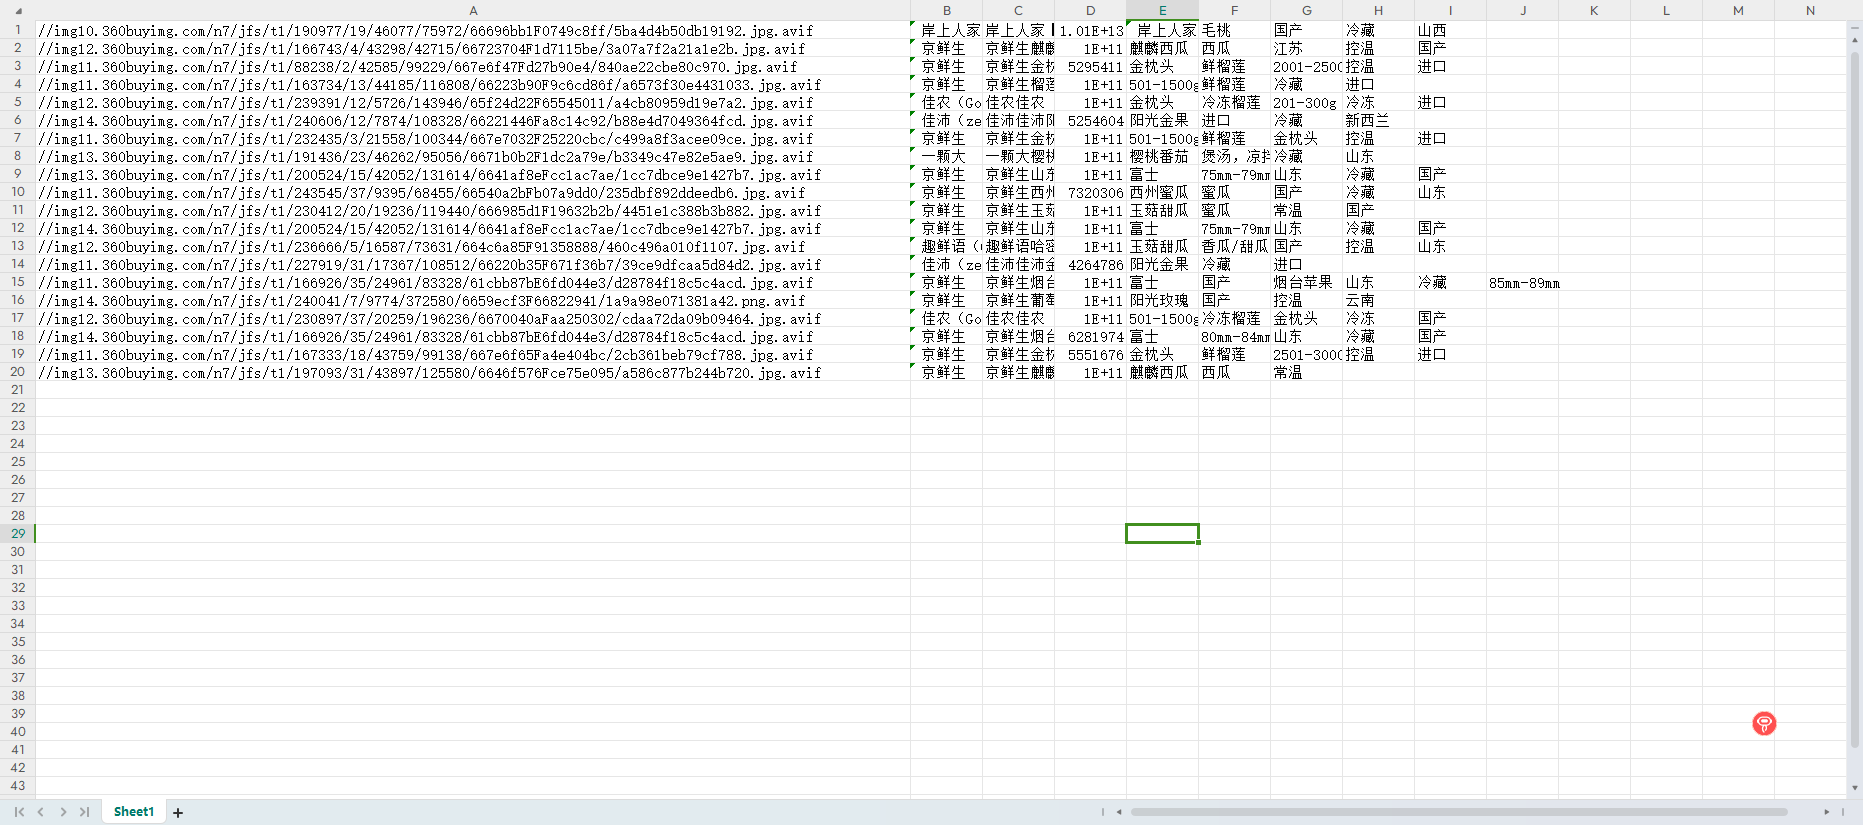
Task: Click the horizontal scrollbar thumb
Action: tap(1459, 812)
